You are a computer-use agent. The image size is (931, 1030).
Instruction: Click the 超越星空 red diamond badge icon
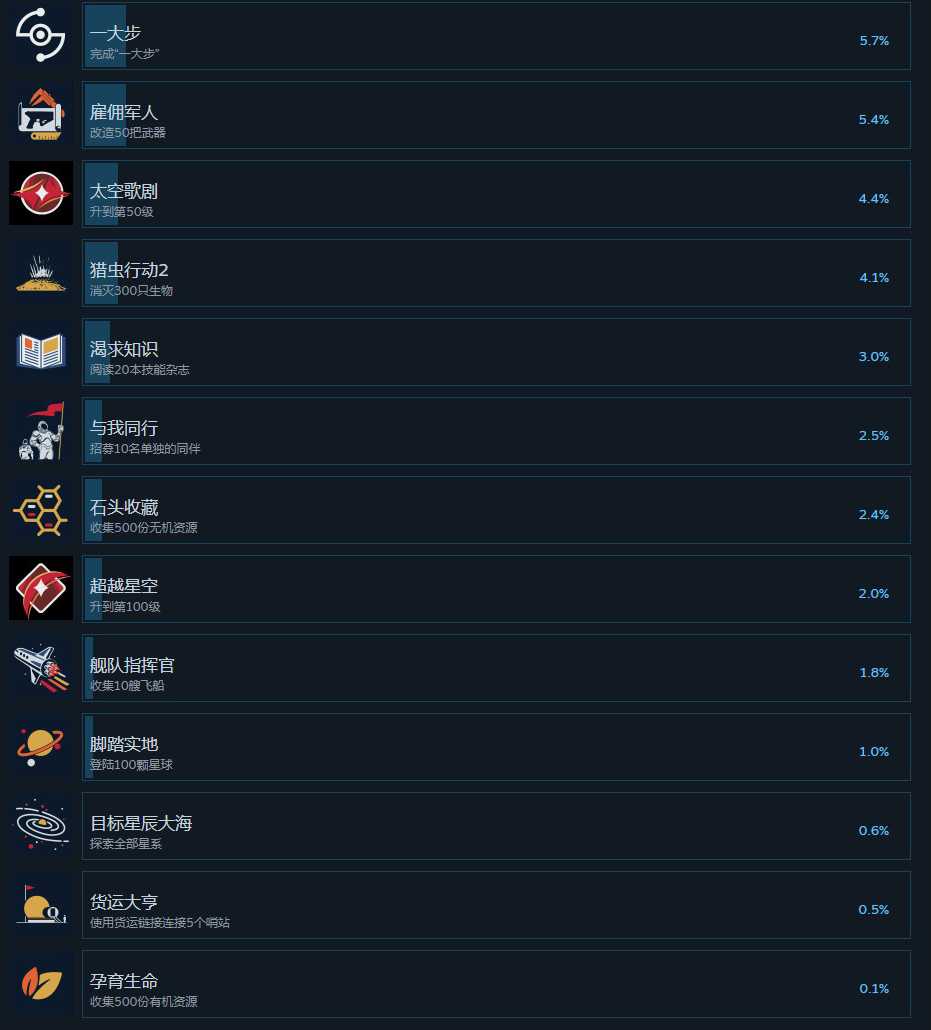[x=41, y=589]
